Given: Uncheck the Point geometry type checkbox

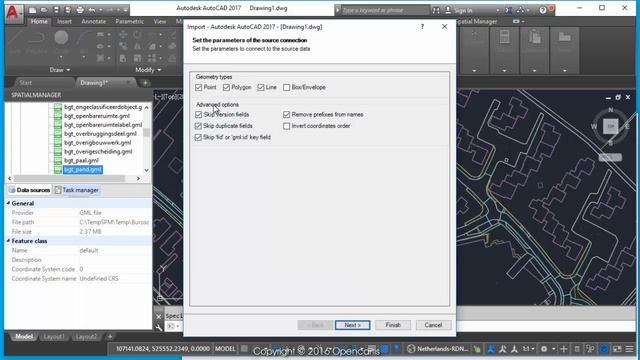Looking at the screenshot, I should click(199, 87).
